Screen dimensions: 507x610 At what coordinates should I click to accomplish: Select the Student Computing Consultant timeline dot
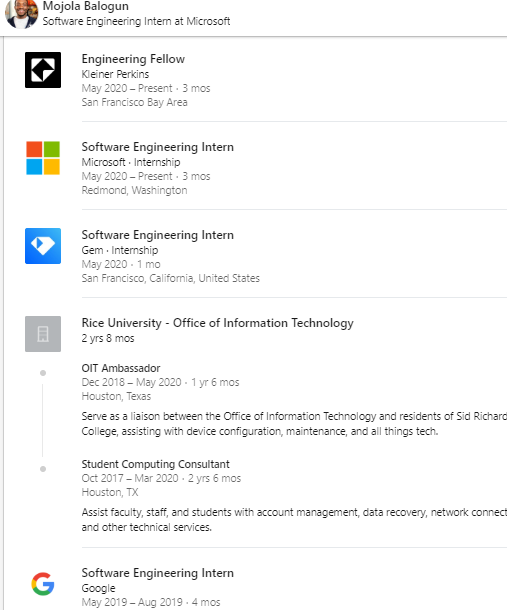coord(43,469)
